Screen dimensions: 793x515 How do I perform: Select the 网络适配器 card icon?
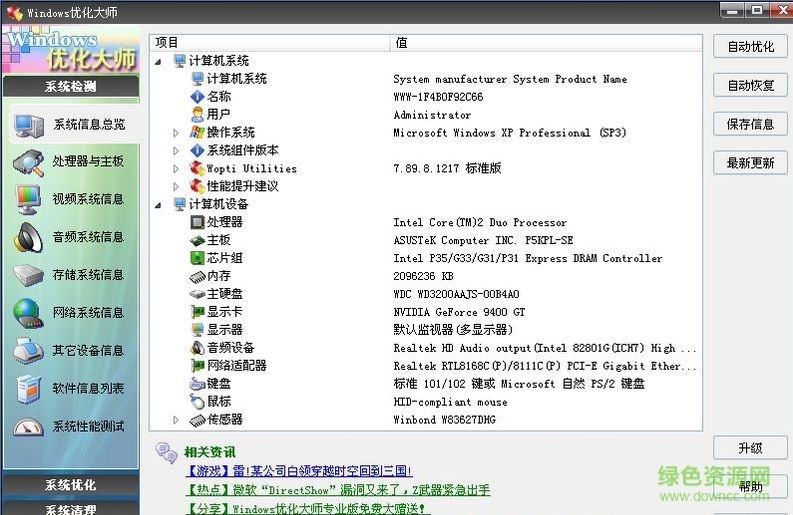click(197, 366)
